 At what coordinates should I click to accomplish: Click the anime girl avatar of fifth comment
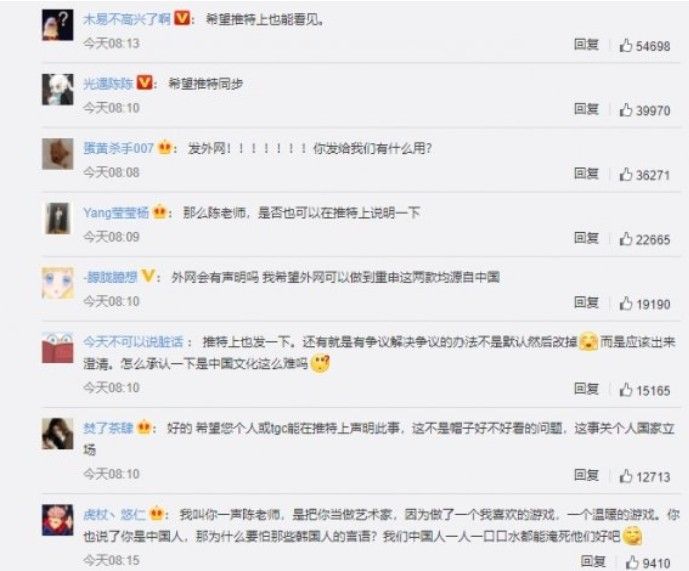pos(58,284)
